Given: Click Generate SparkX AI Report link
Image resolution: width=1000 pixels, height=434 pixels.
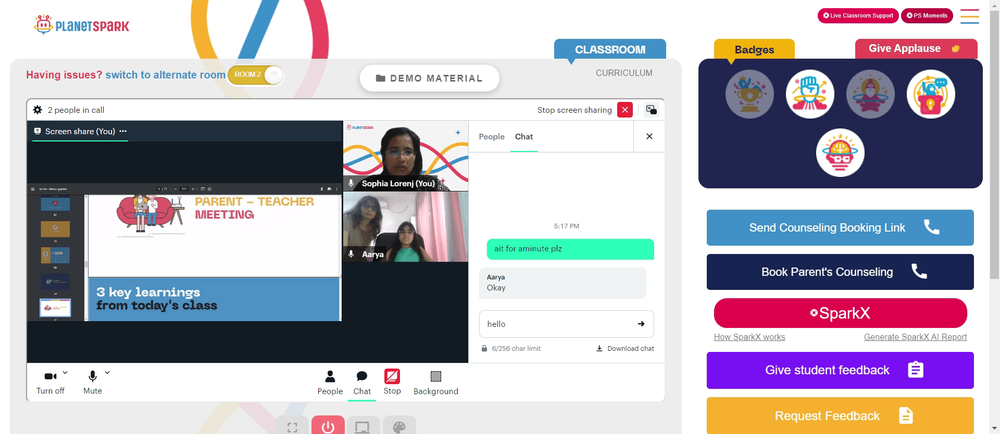Looking at the screenshot, I should [x=915, y=337].
